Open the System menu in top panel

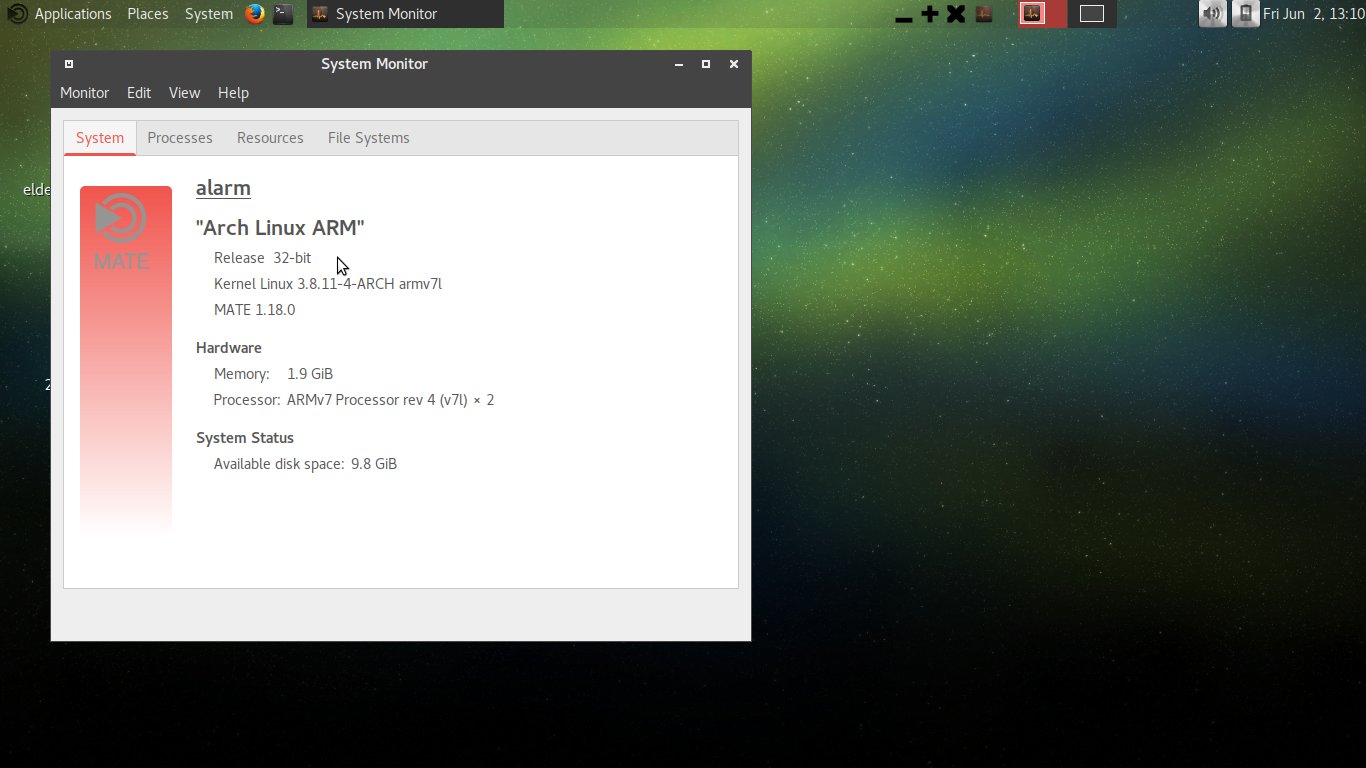point(209,14)
